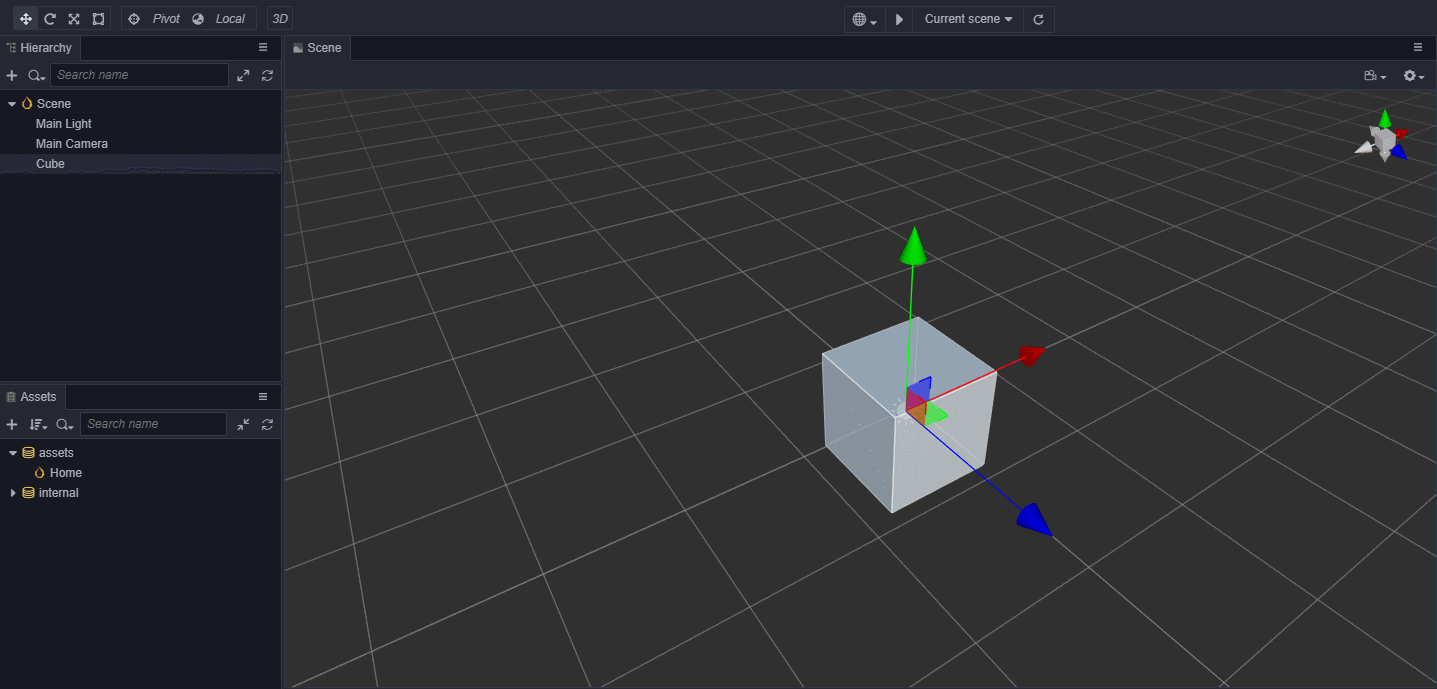The height and width of the screenshot is (689, 1437).
Task: Focus the Assets search name field
Action: coord(153,424)
